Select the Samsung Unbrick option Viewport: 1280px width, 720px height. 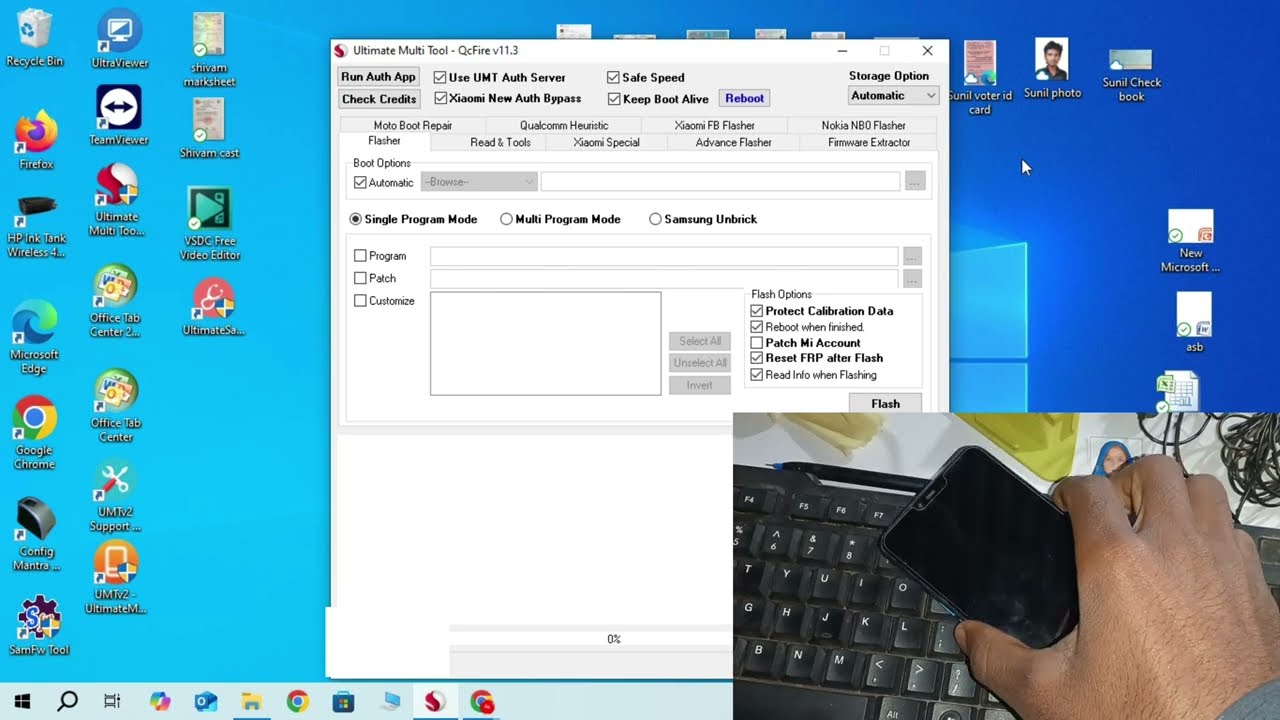coord(703,219)
